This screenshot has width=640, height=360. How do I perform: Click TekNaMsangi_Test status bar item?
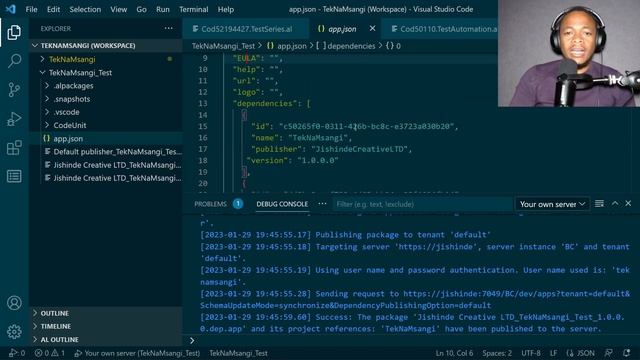click(x=238, y=353)
